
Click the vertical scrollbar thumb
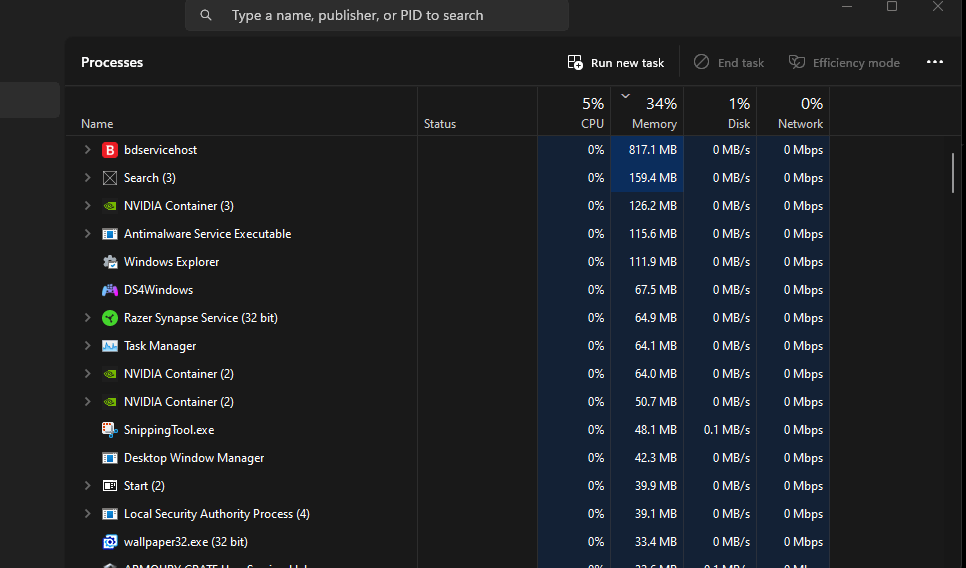pyautogui.click(x=953, y=174)
